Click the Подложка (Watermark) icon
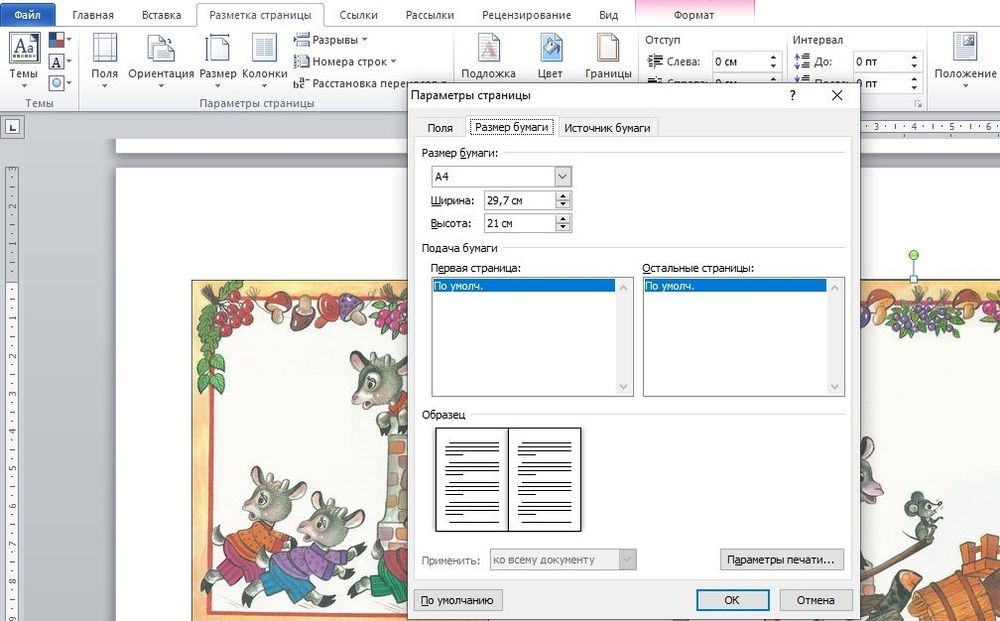This screenshot has height=621, width=1000. [x=488, y=50]
